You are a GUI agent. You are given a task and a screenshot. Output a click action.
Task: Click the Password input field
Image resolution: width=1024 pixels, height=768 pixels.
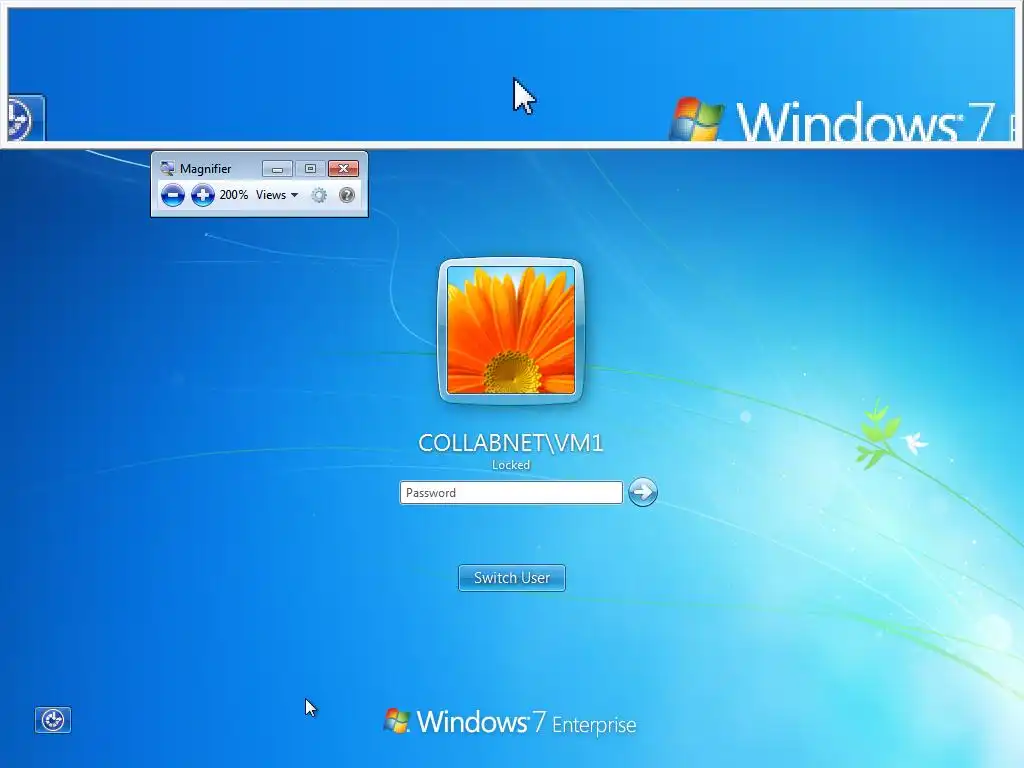[511, 492]
